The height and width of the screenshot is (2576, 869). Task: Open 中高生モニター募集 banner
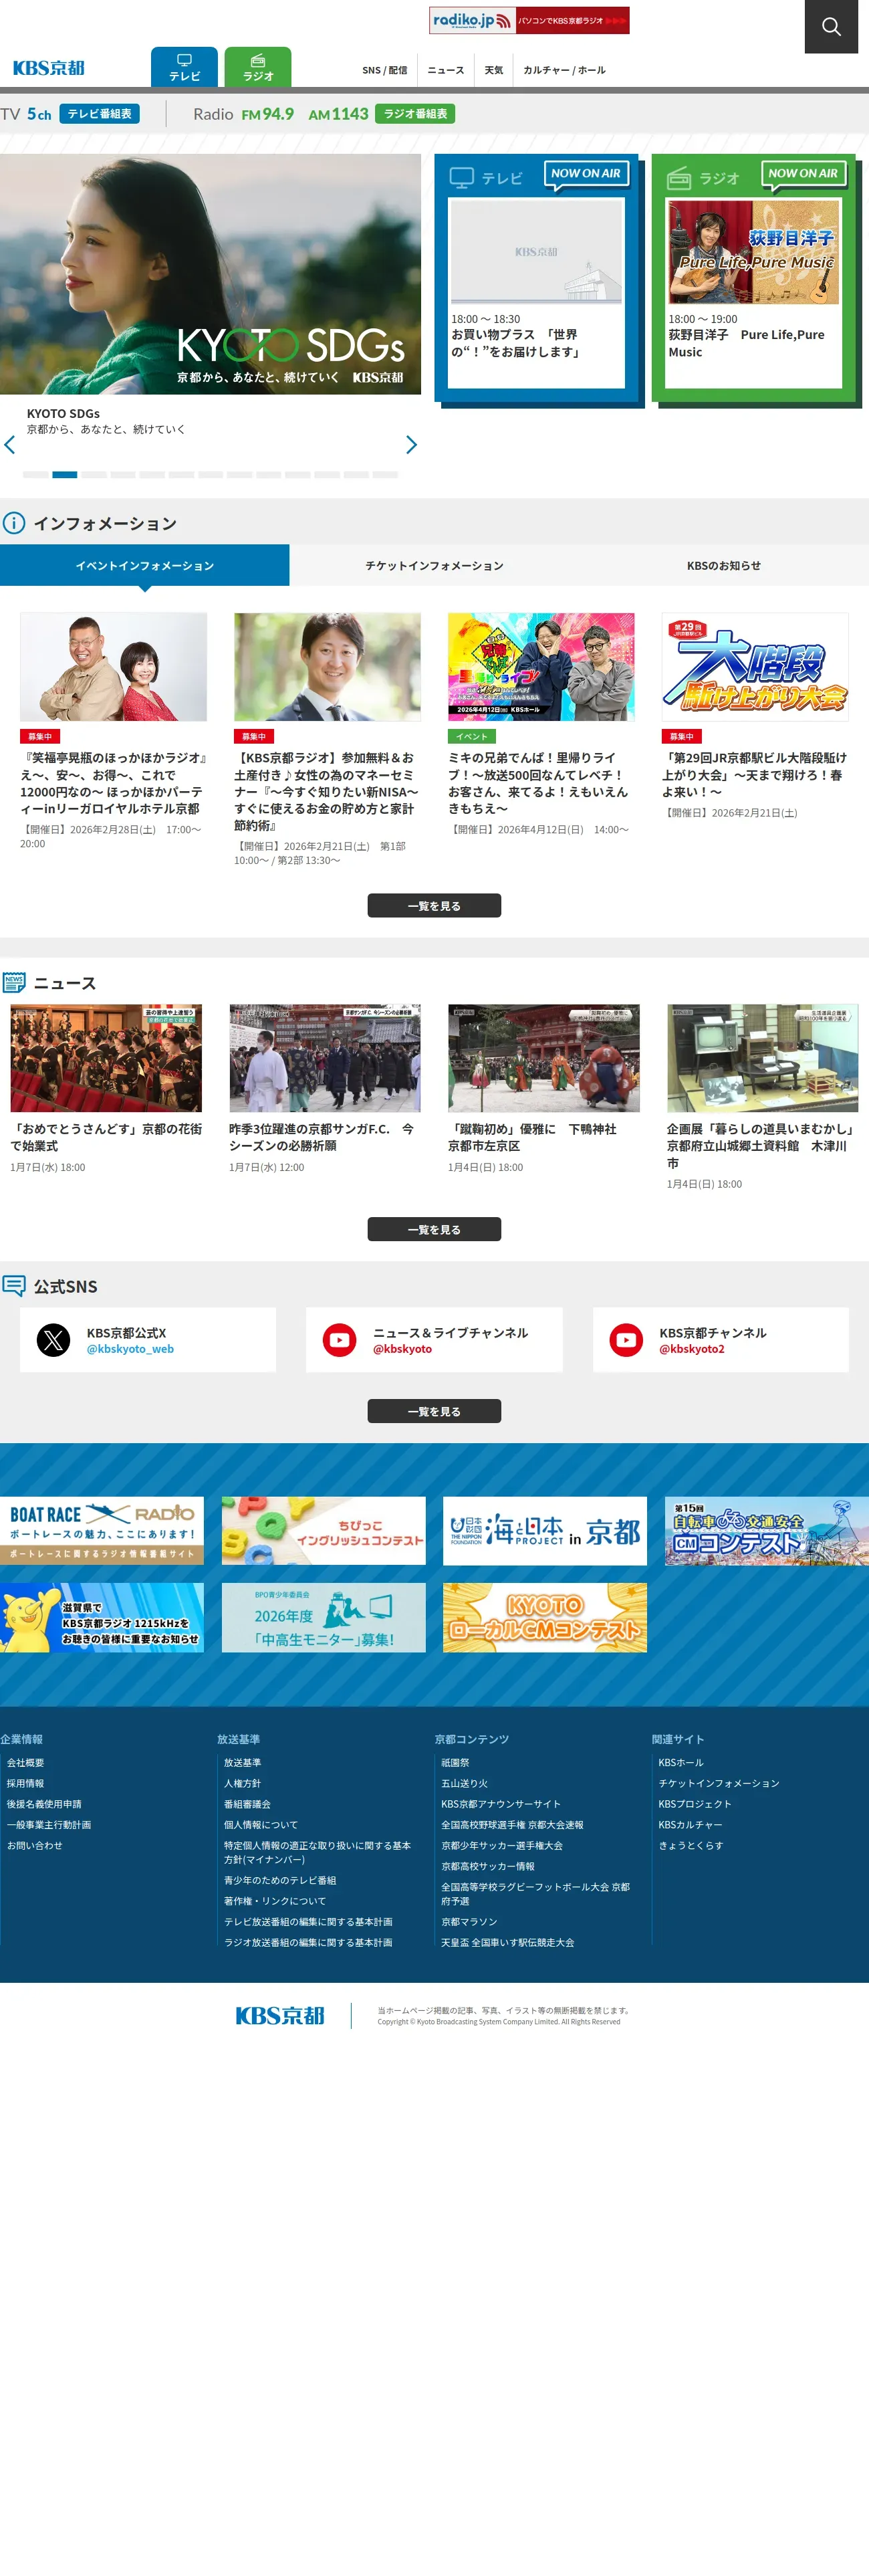point(323,1617)
